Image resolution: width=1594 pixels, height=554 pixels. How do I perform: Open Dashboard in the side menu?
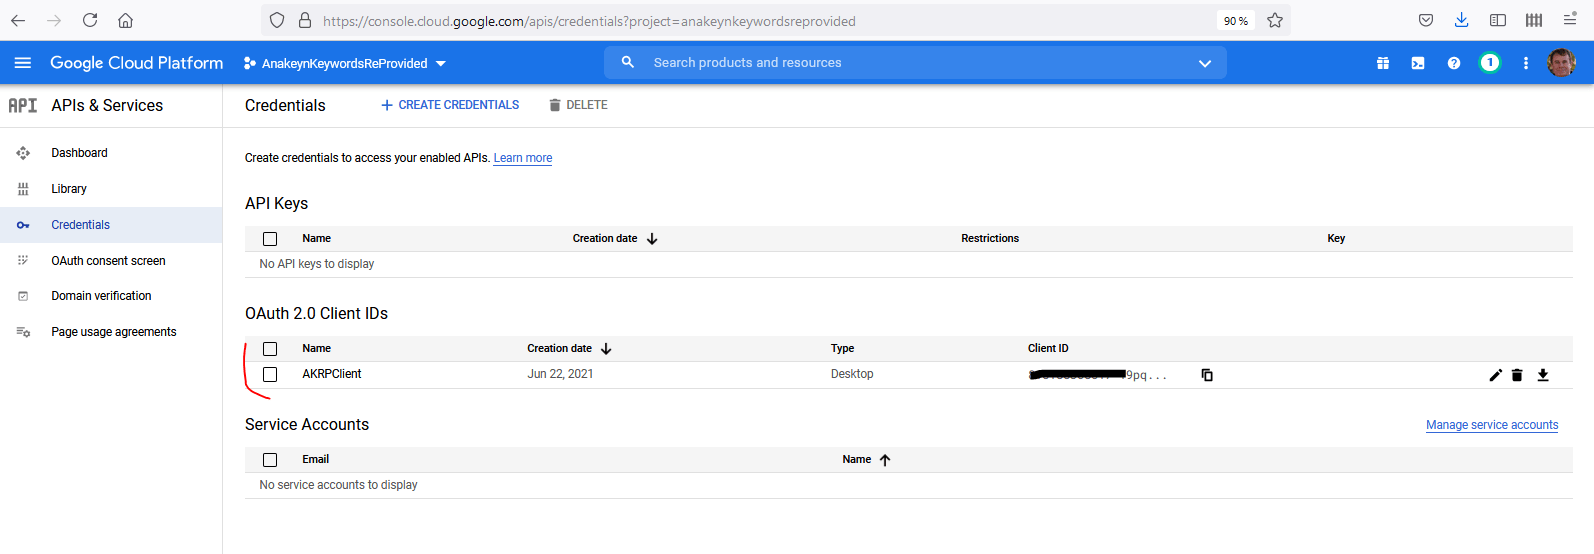coord(79,153)
